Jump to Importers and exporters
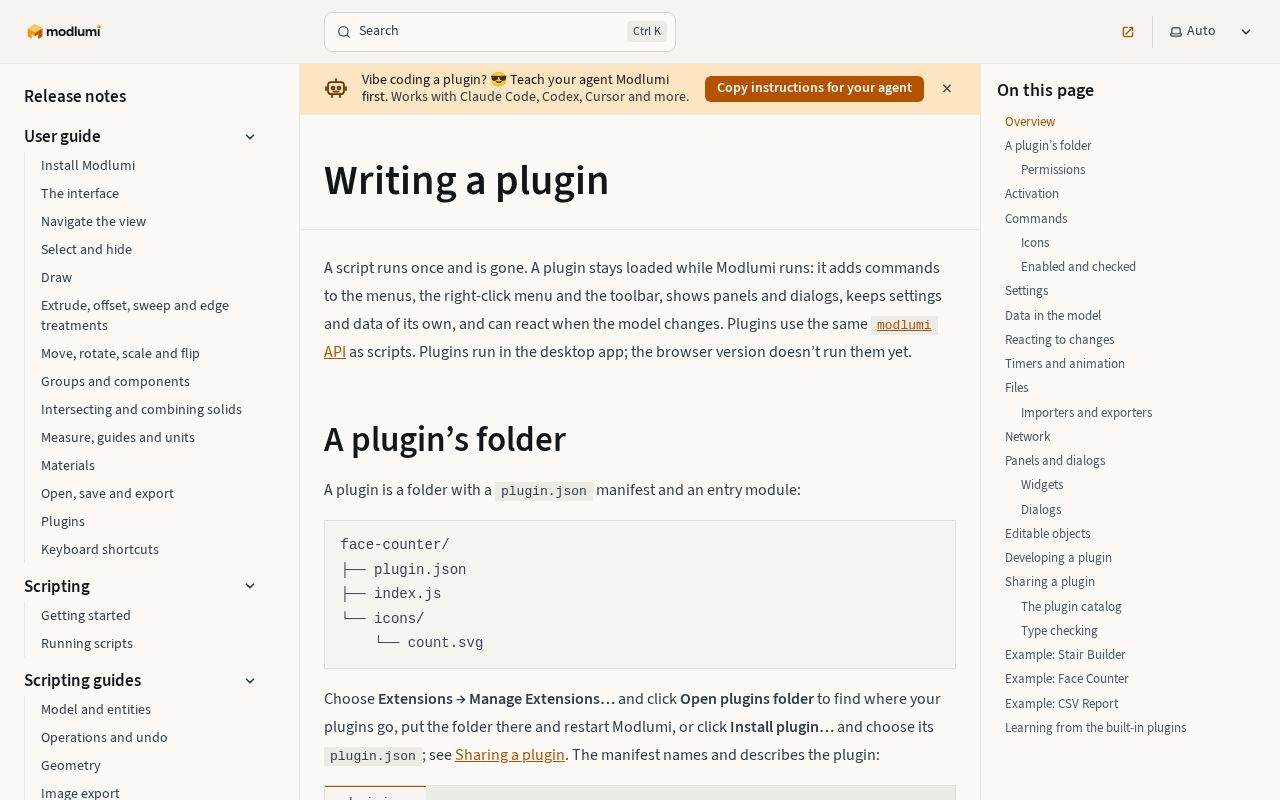The width and height of the screenshot is (1280, 800). (1086, 412)
